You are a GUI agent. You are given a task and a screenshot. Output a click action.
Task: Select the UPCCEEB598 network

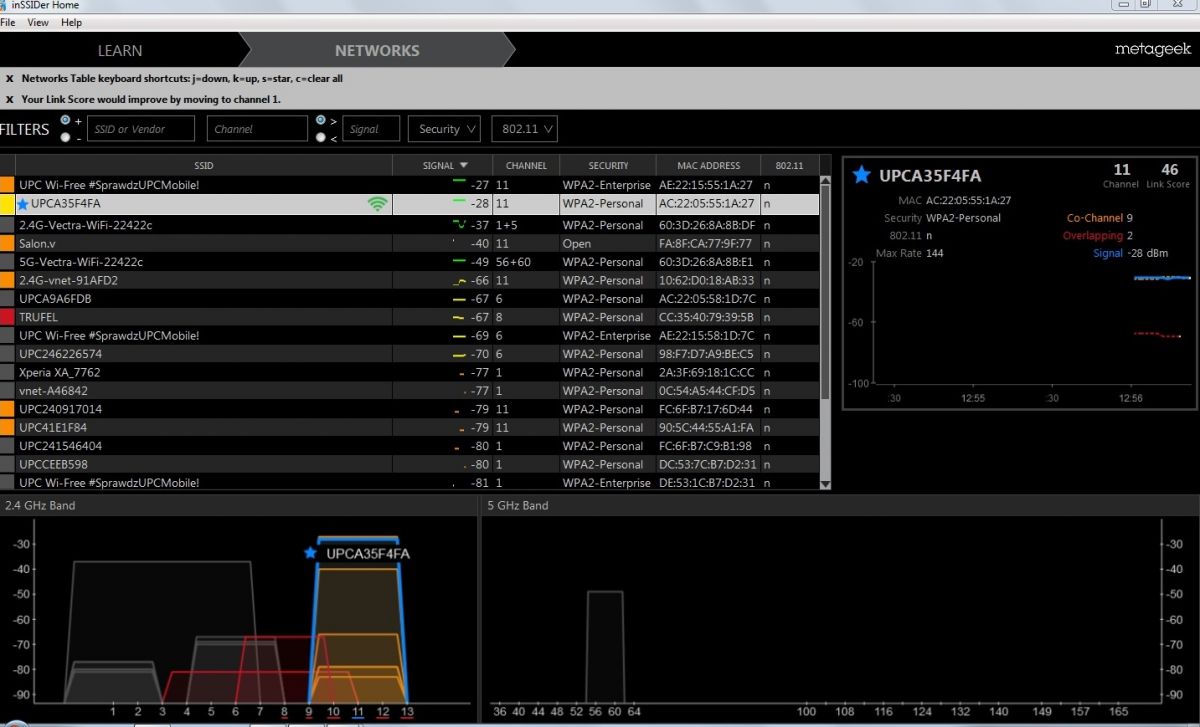tap(409, 464)
